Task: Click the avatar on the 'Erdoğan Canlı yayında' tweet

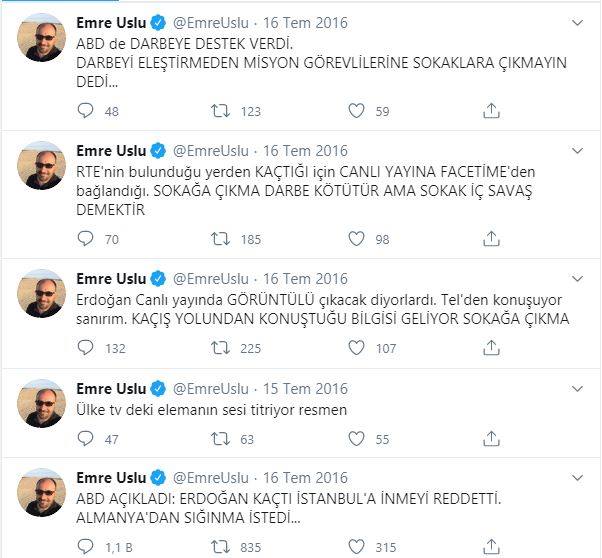Action: (x=41, y=293)
